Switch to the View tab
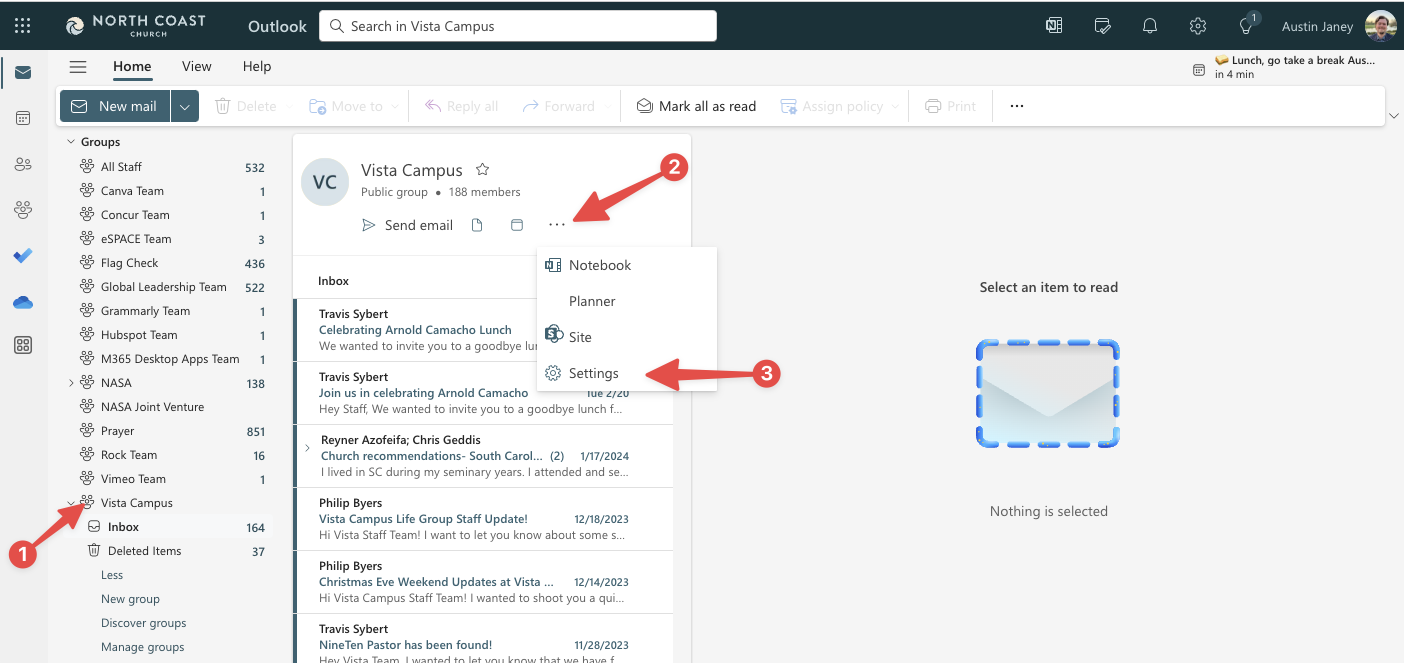This screenshot has width=1404, height=663. click(x=196, y=67)
